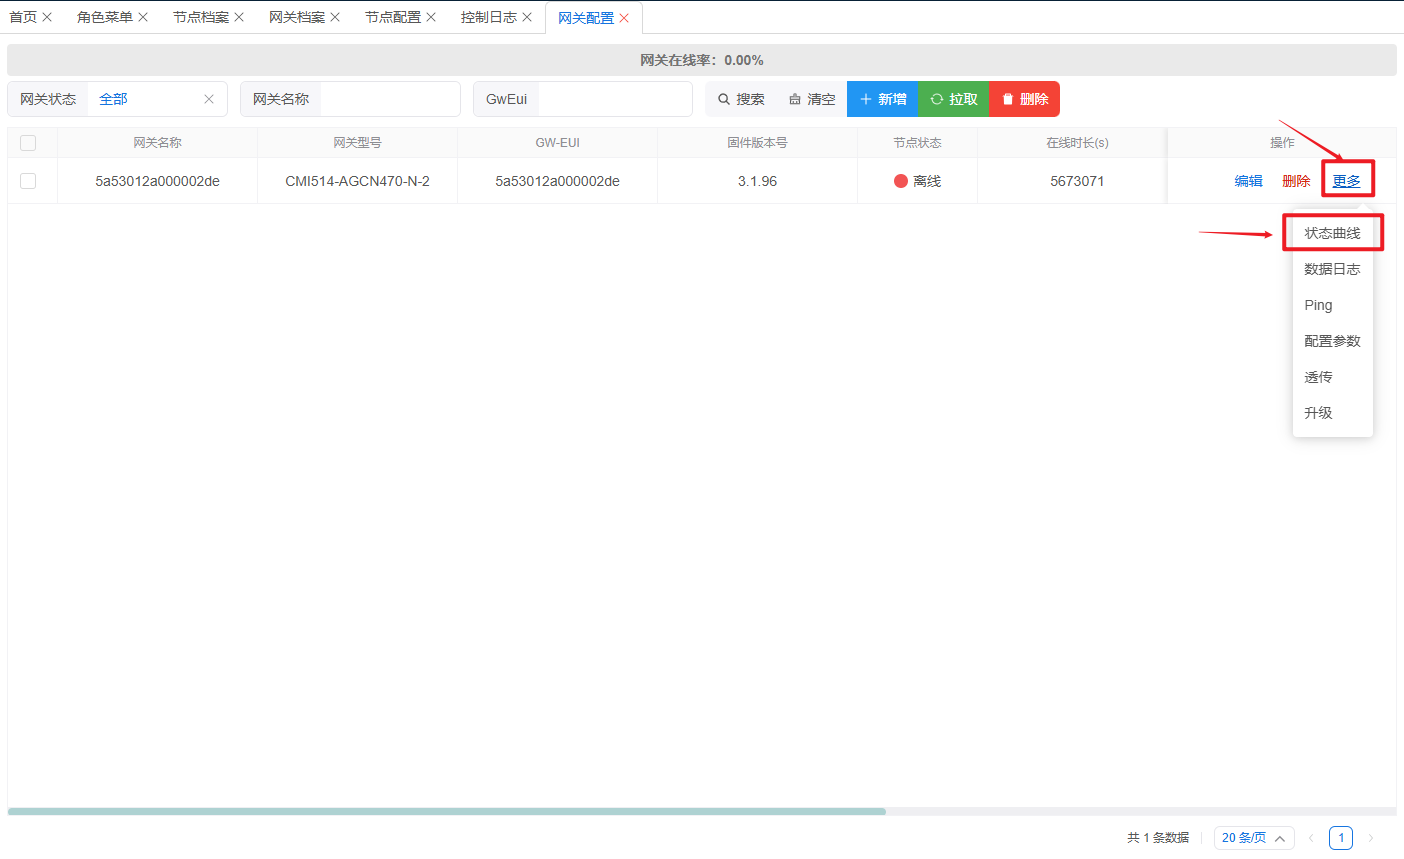Clear the 网关状态 filter selection
The height and width of the screenshot is (859, 1404).
click(209, 99)
